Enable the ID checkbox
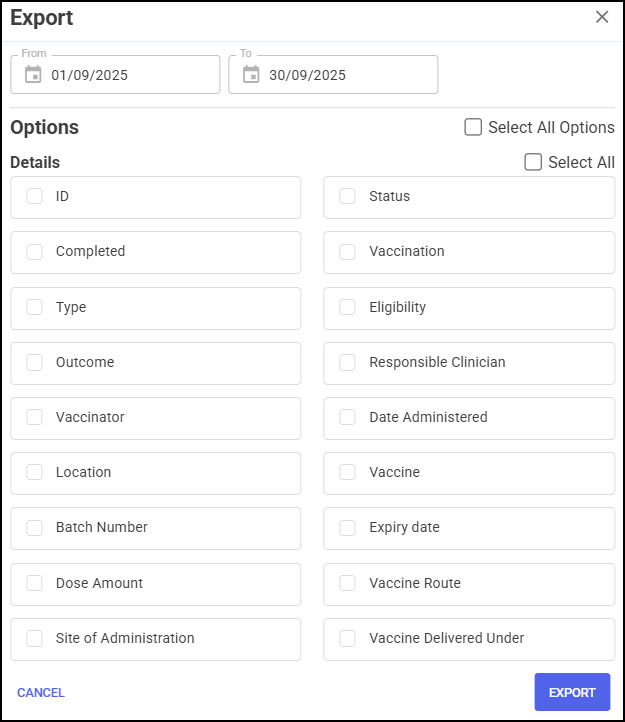Image resolution: width=625 pixels, height=722 pixels. pyautogui.click(x=35, y=197)
